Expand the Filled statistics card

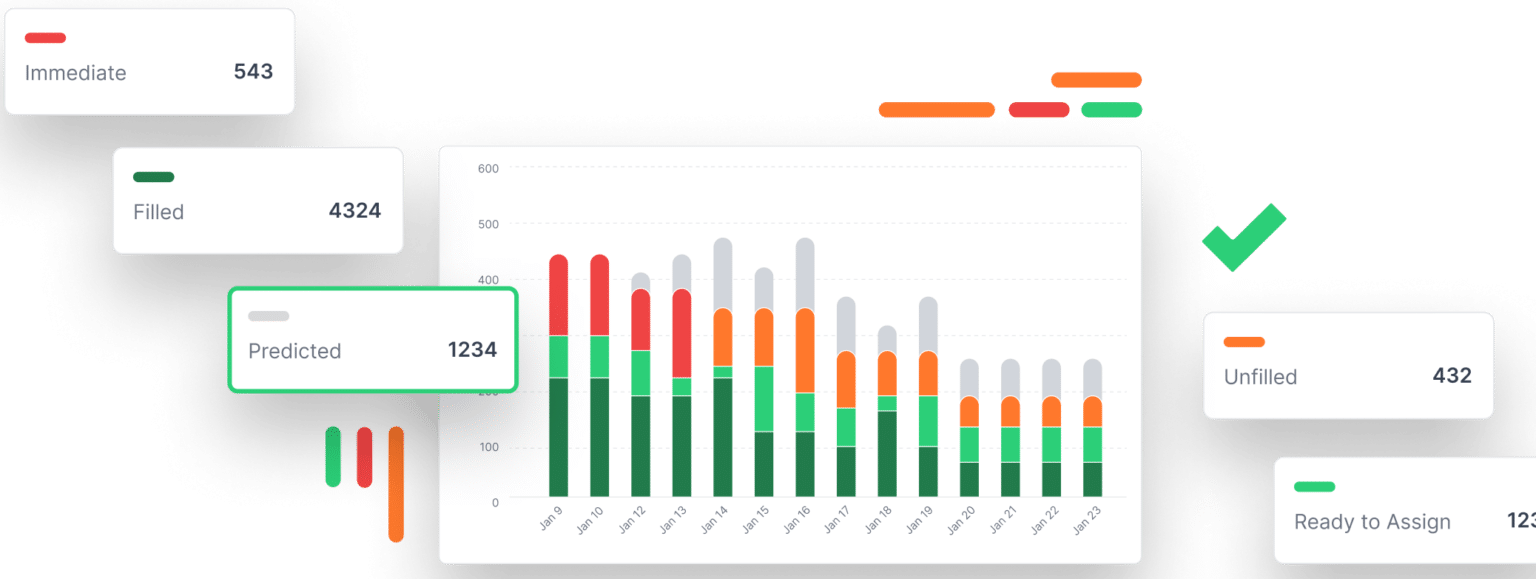257,200
